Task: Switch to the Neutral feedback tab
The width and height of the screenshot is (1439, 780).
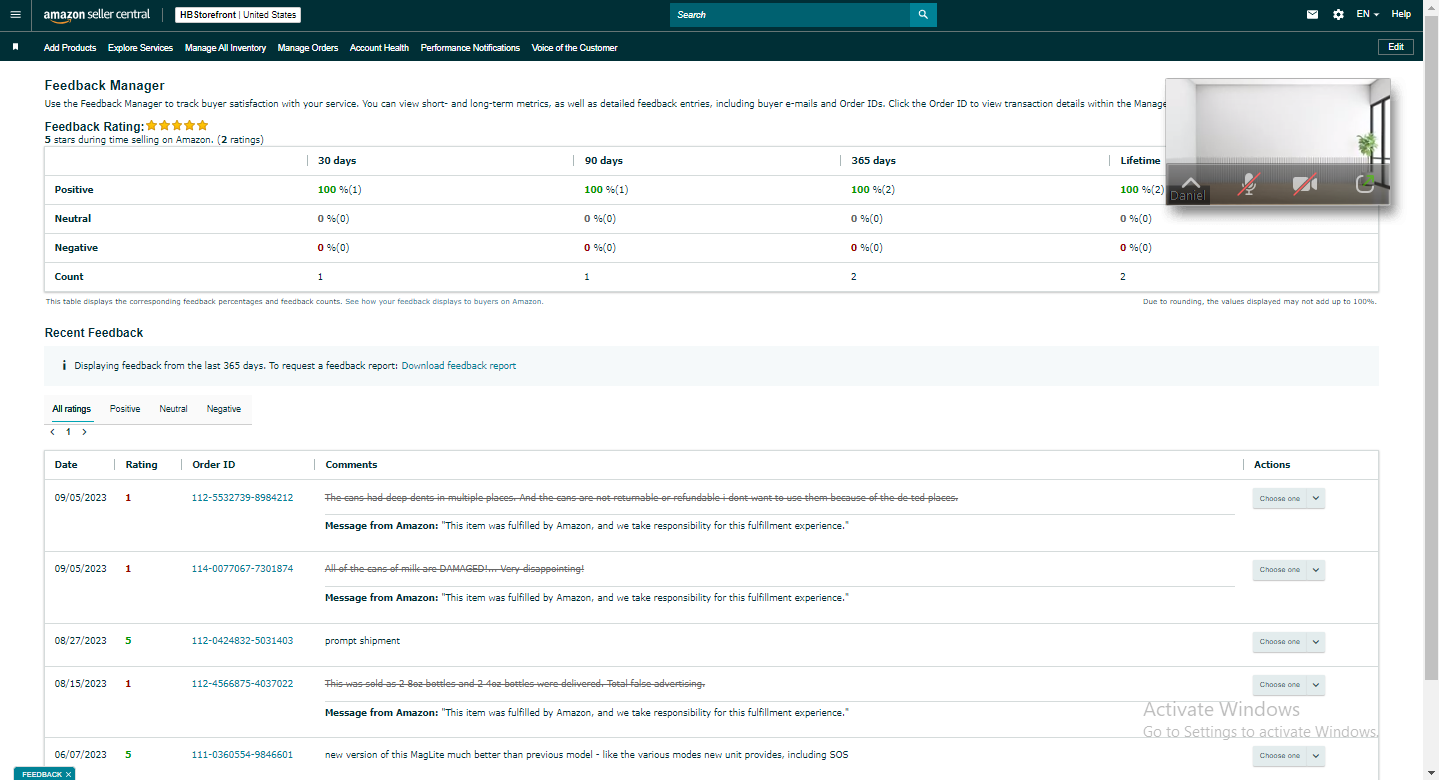Action: [x=173, y=409]
